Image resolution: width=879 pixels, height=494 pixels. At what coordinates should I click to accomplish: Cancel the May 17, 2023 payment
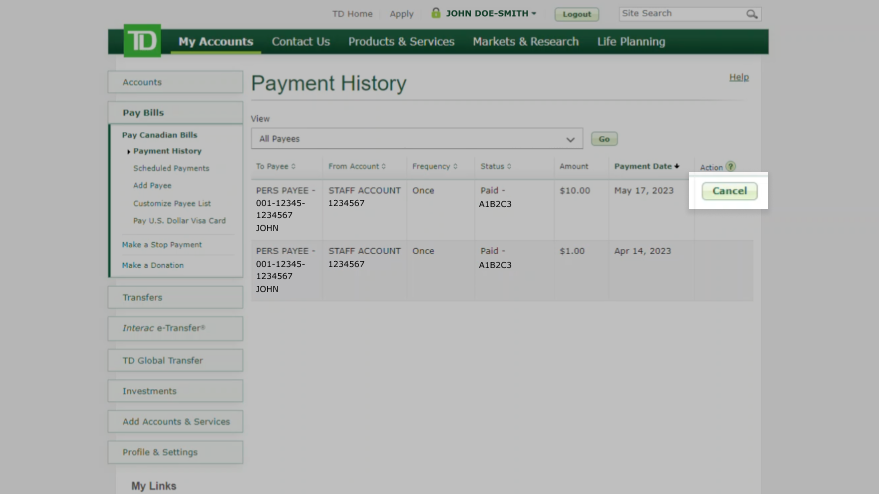pyautogui.click(x=729, y=191)
